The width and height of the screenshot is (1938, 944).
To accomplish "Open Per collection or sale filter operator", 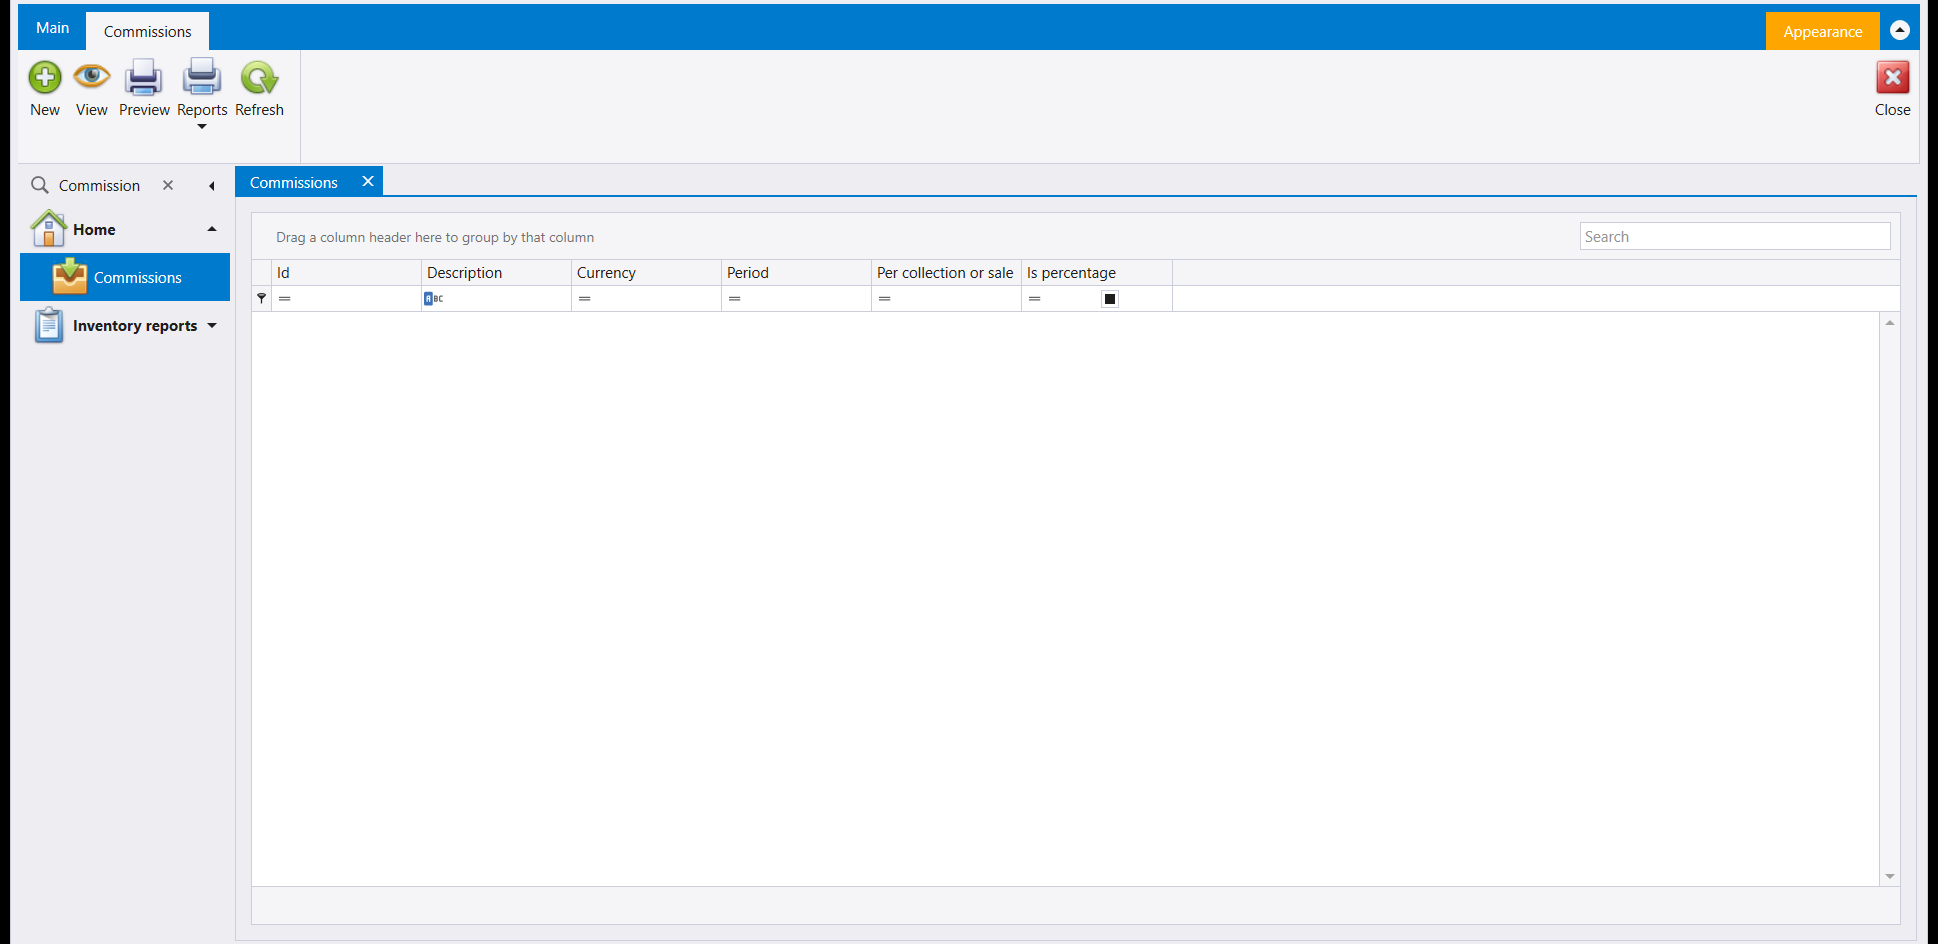I will point(885,299).
